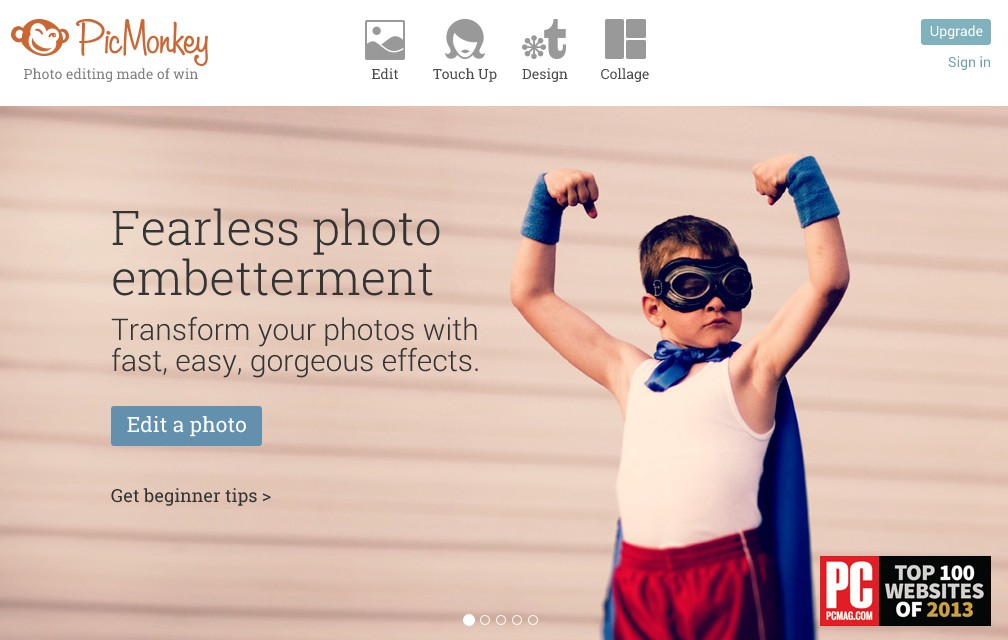Click the Design label in navigation
Viewport: 1008px width, 640px height.
pos(544,75)
